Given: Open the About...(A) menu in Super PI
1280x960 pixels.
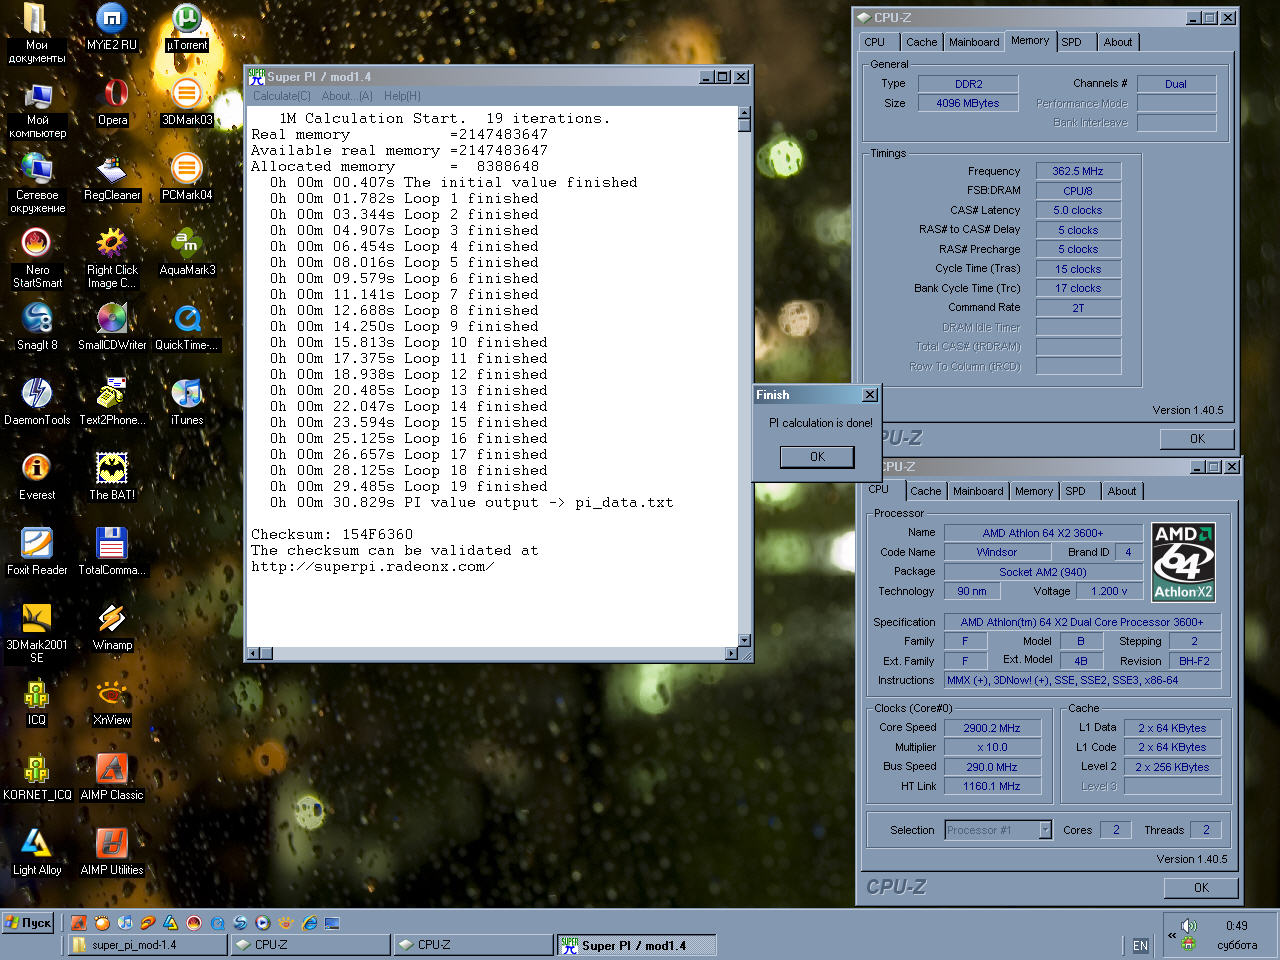Looking at the screenshot, I should 347,96.
